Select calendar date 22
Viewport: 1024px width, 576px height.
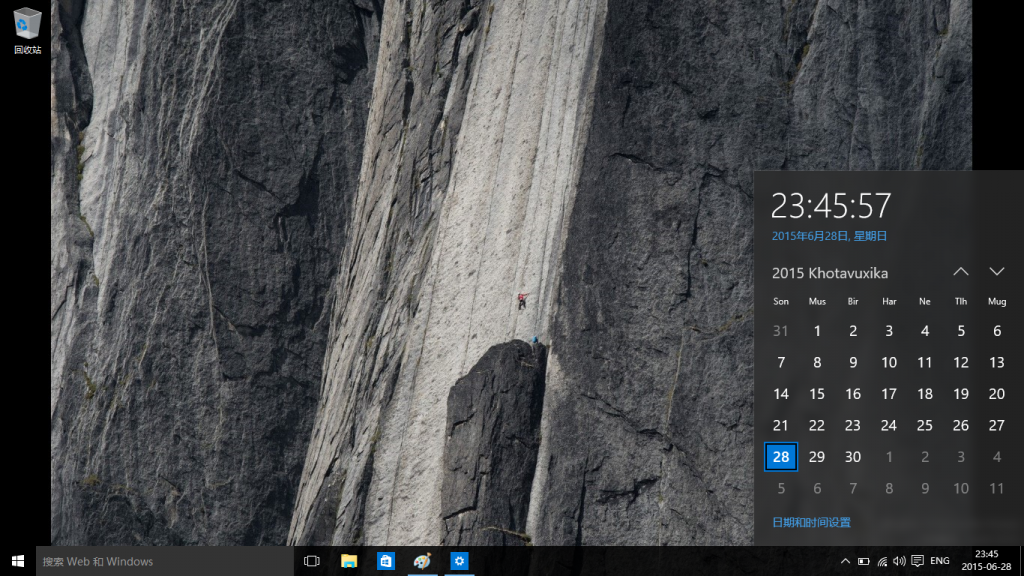[817, 425]
